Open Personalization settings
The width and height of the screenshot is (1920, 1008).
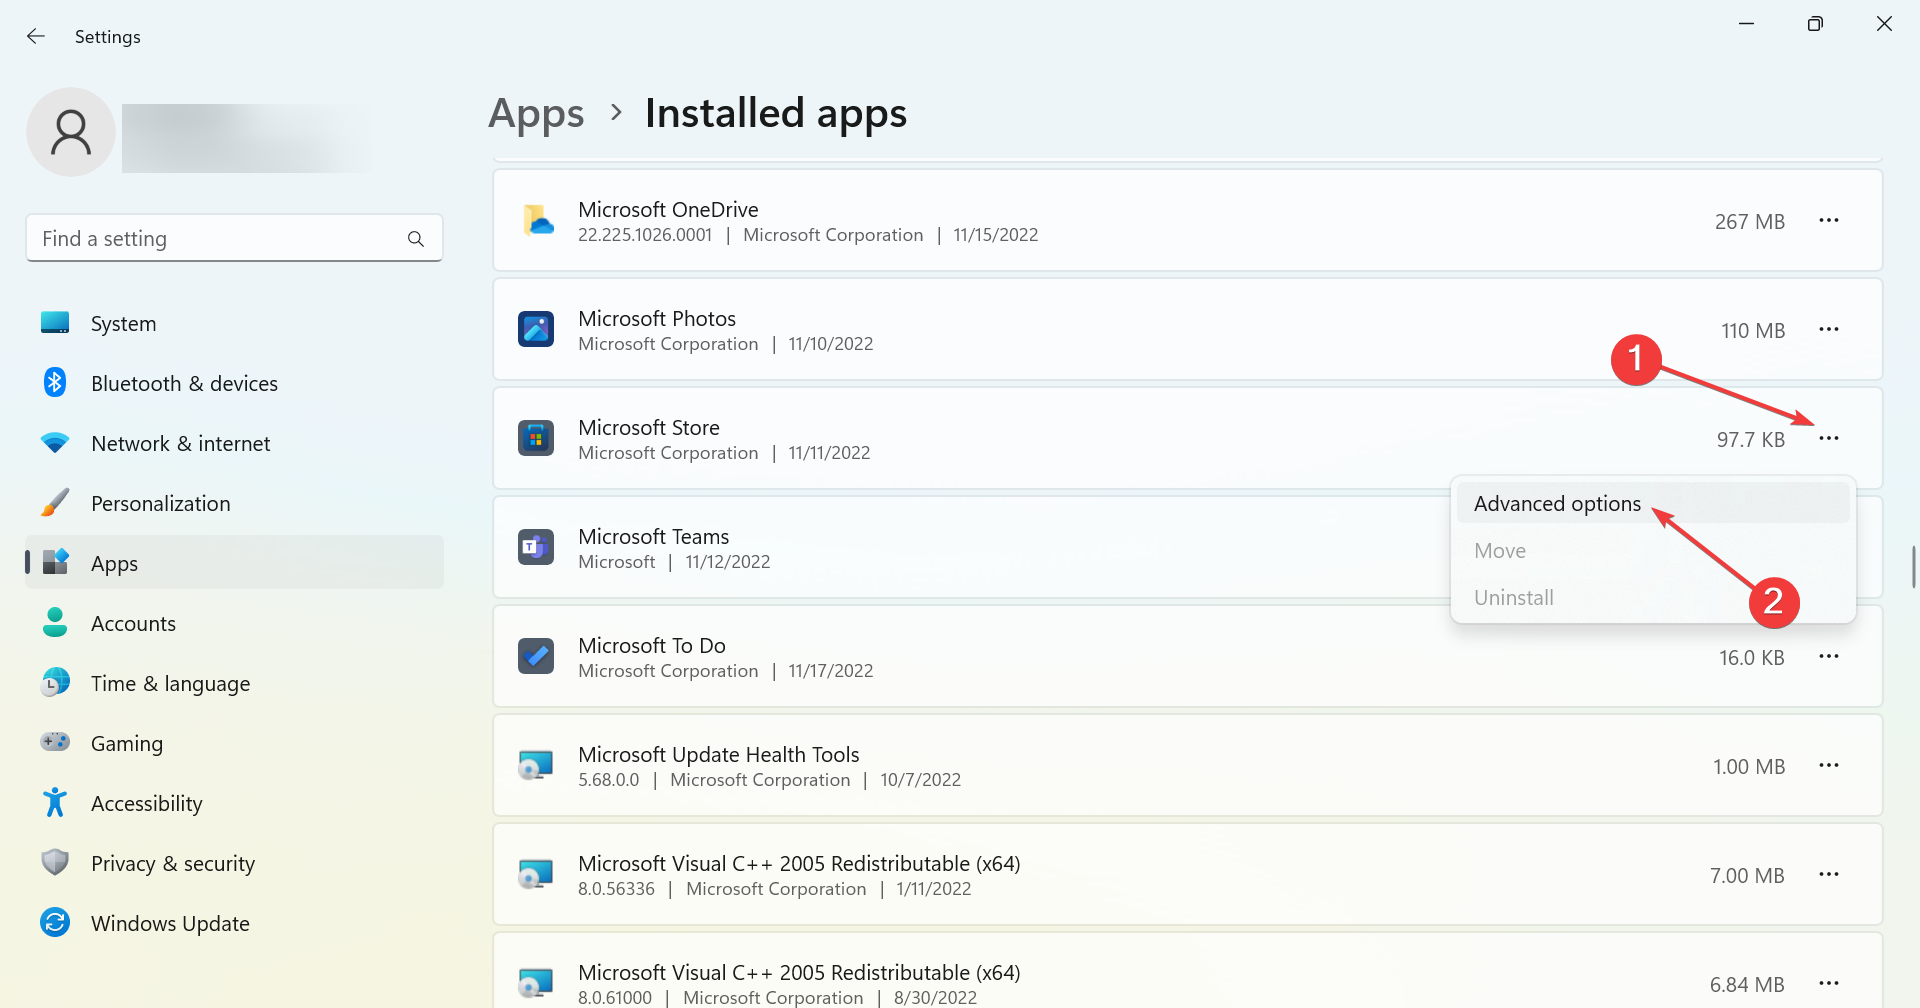[x=234, y=503]
